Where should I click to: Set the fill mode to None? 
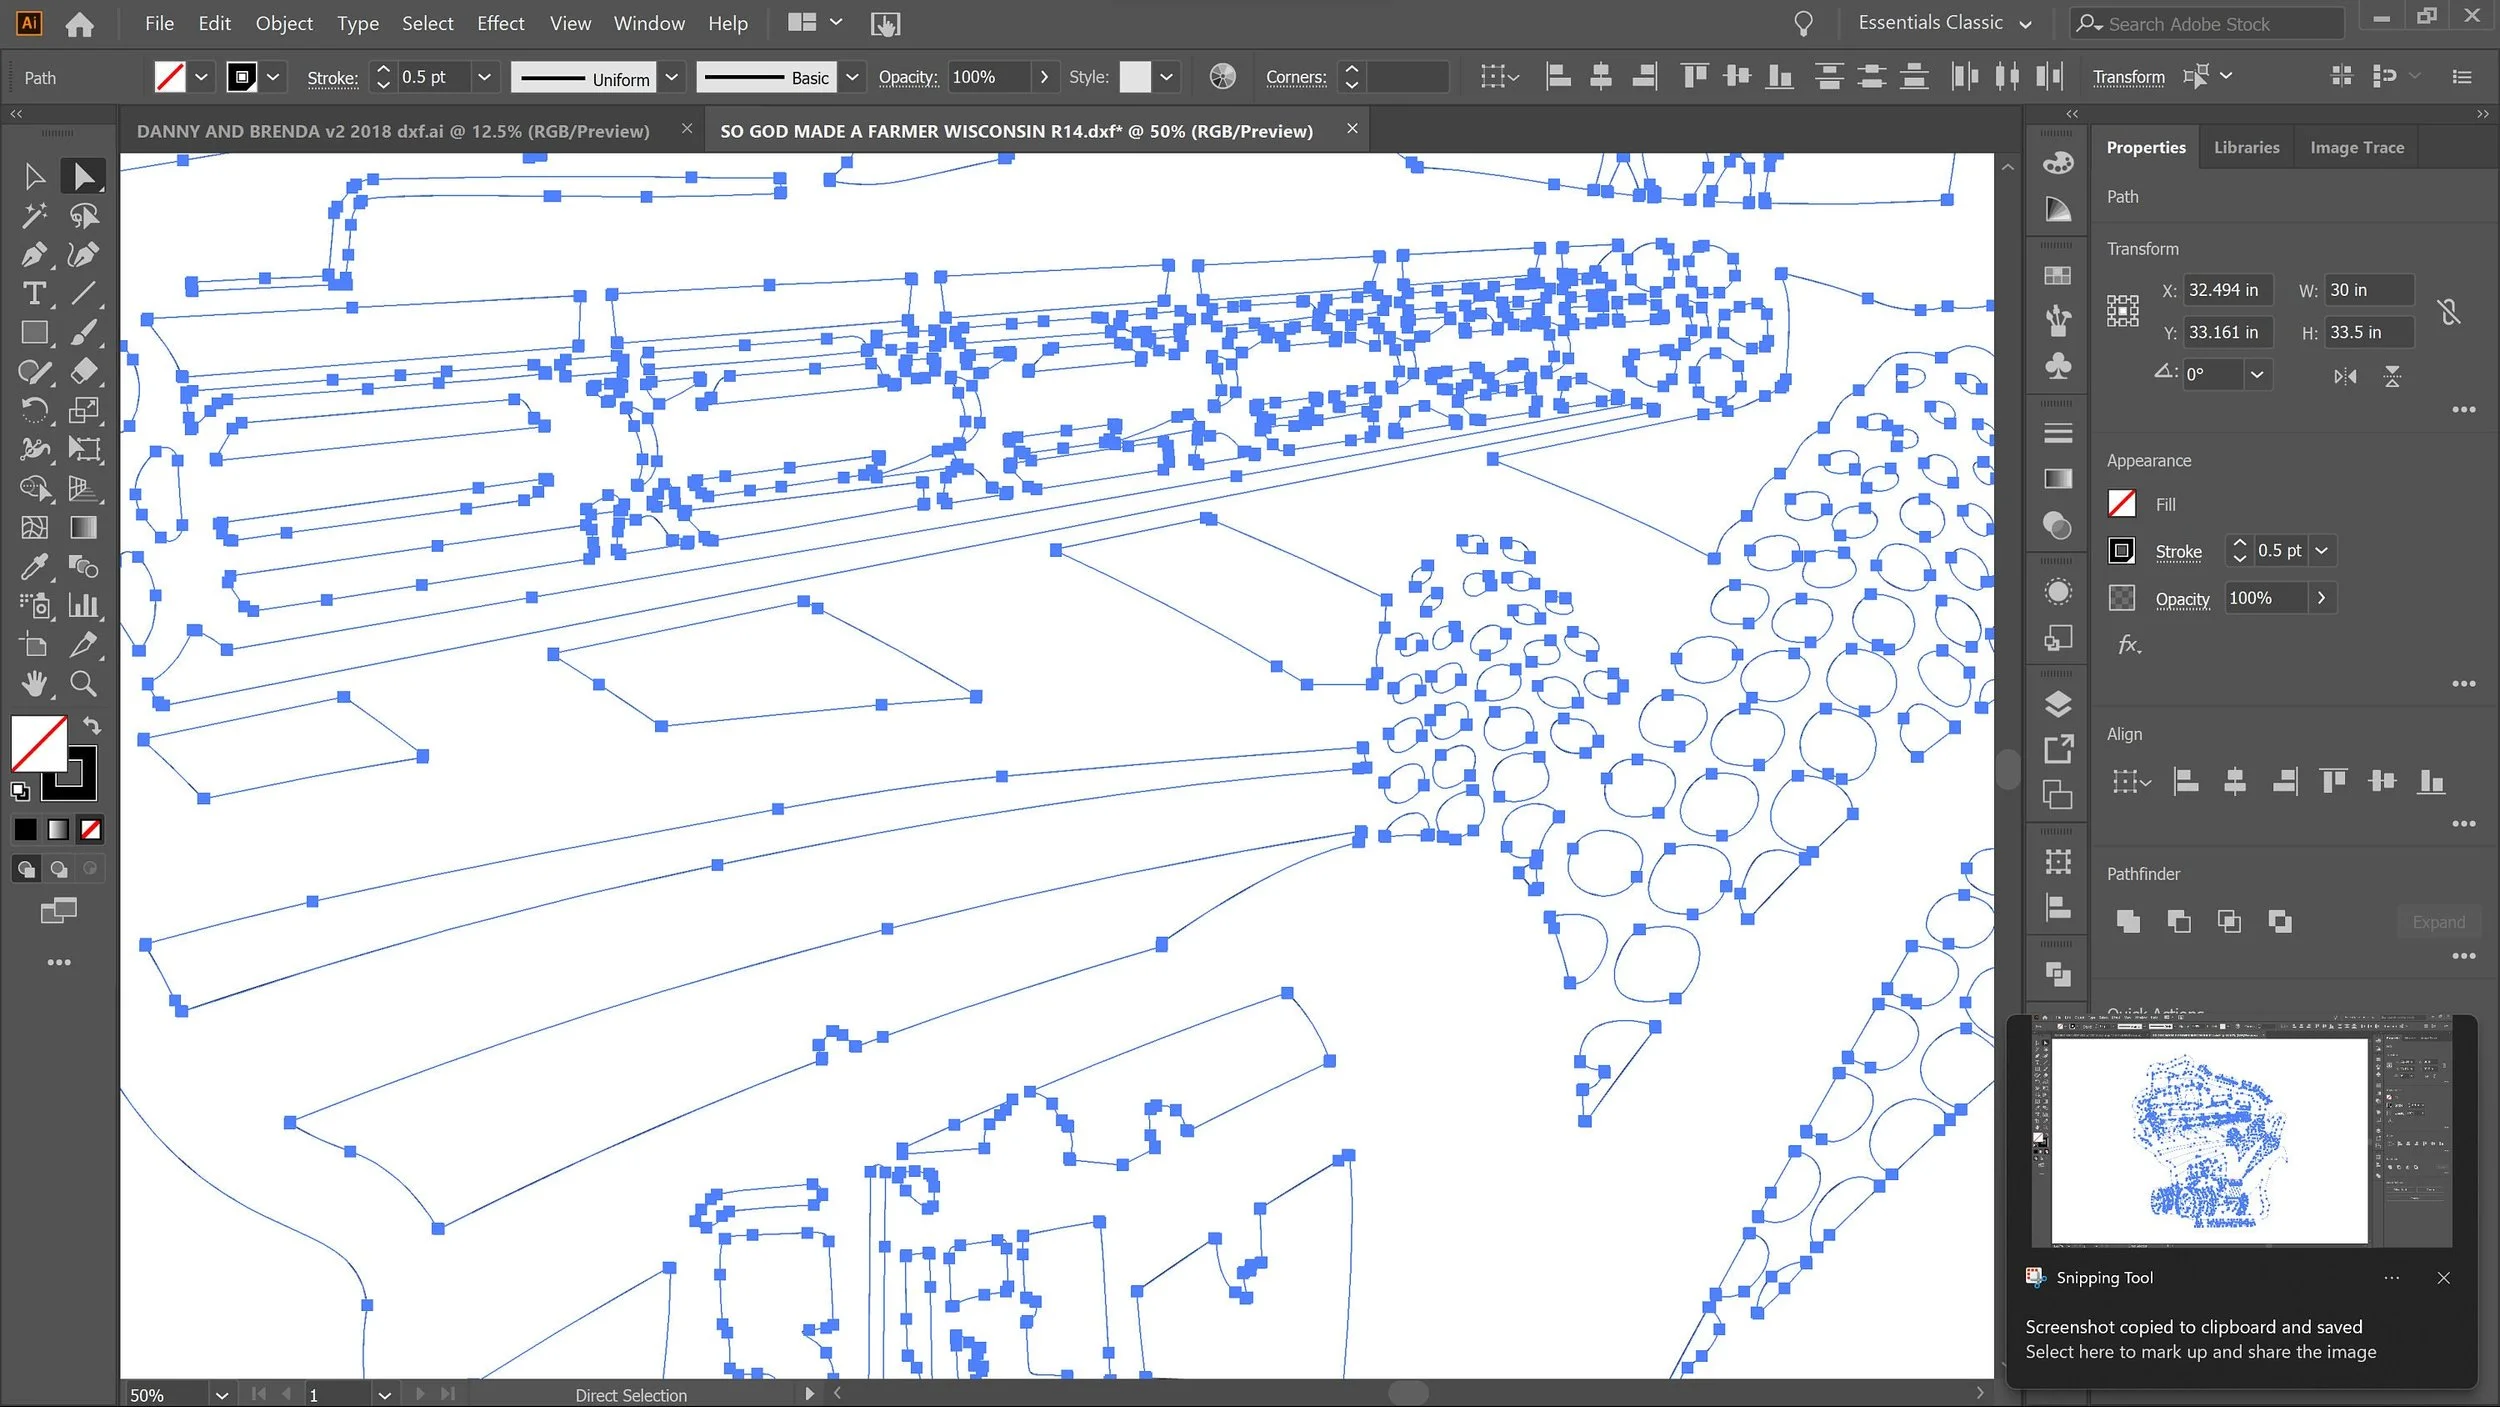[x=91, y=829]
